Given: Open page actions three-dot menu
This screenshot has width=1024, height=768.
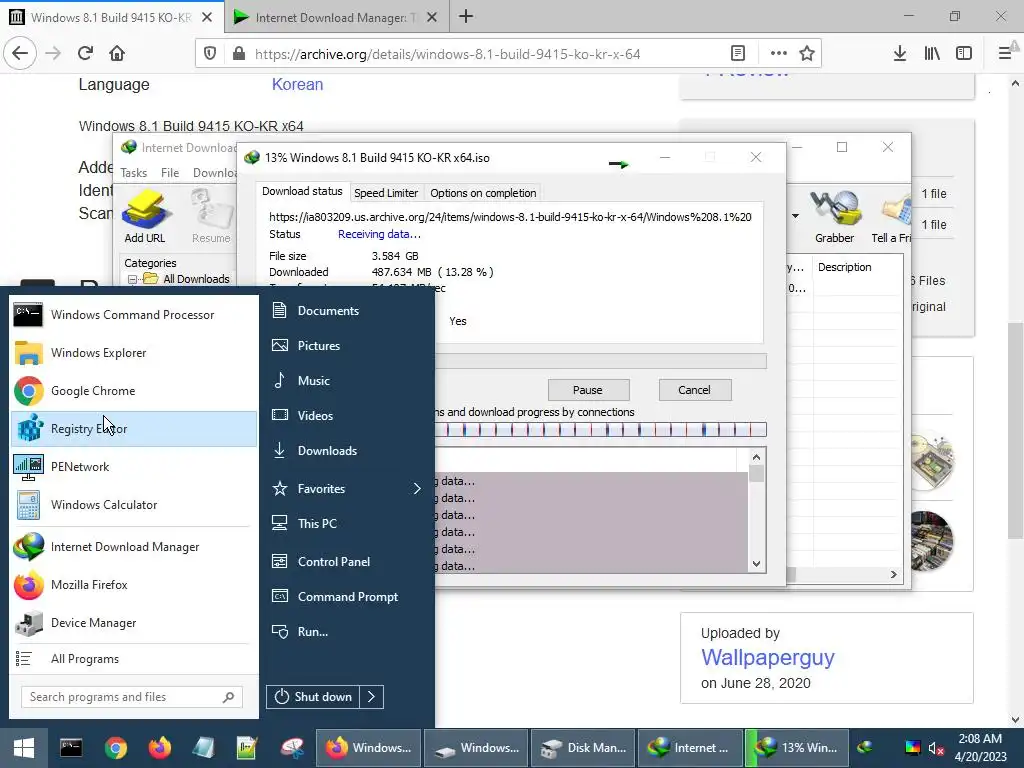Looking at the screenshot, I should [778, 53].
